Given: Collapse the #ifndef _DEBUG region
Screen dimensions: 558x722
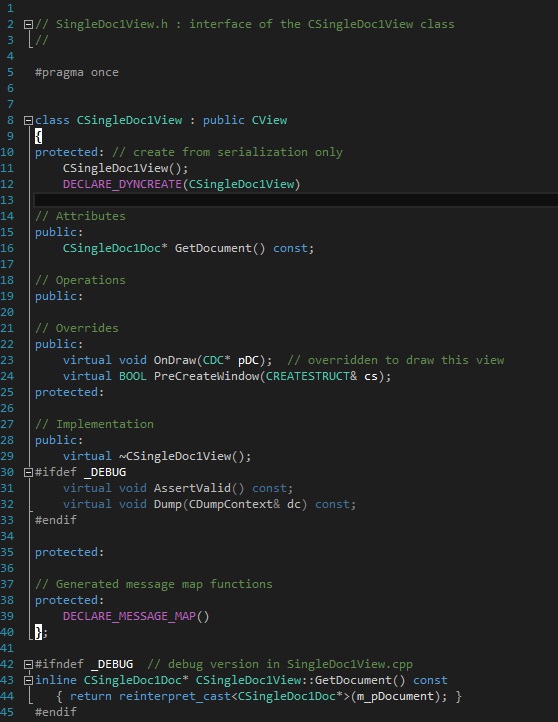Looking at the screenshot, I should 28,664.
